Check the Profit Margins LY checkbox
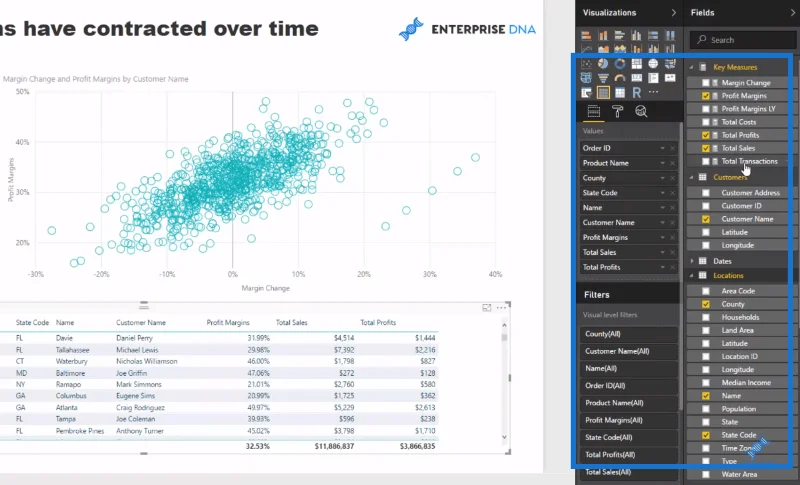 click(706, 109)
